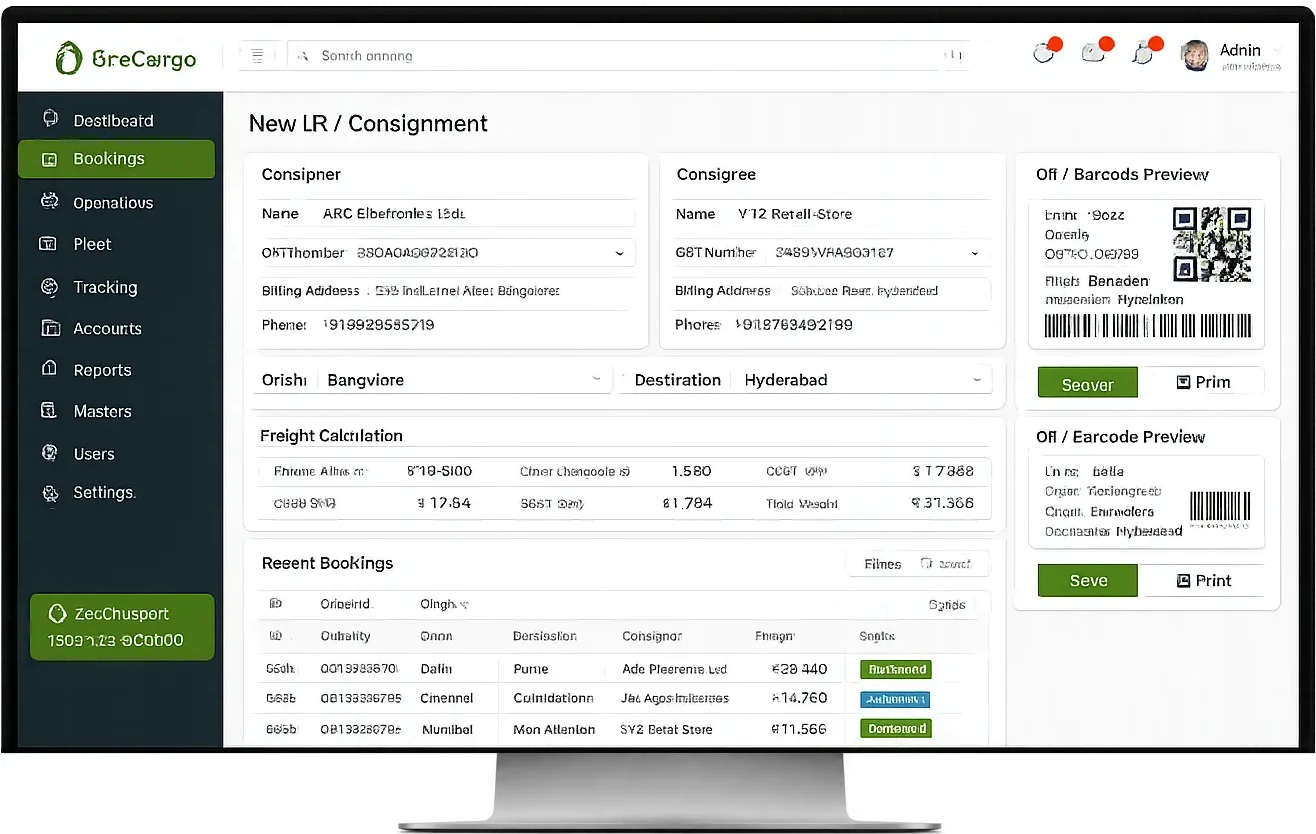This screenshot has width=1316, height=834.
Task: Click the freight amount 28 440 in the first row
Action: [x=799, y=669]
